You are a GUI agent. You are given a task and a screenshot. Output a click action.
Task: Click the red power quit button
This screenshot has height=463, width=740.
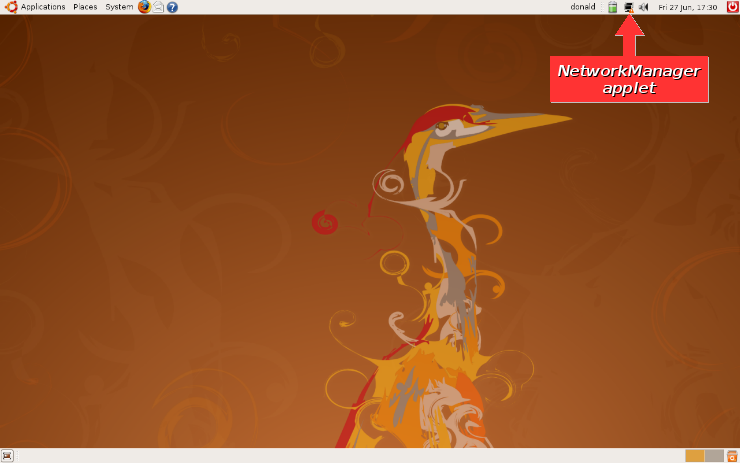click(x=733, y=7)
